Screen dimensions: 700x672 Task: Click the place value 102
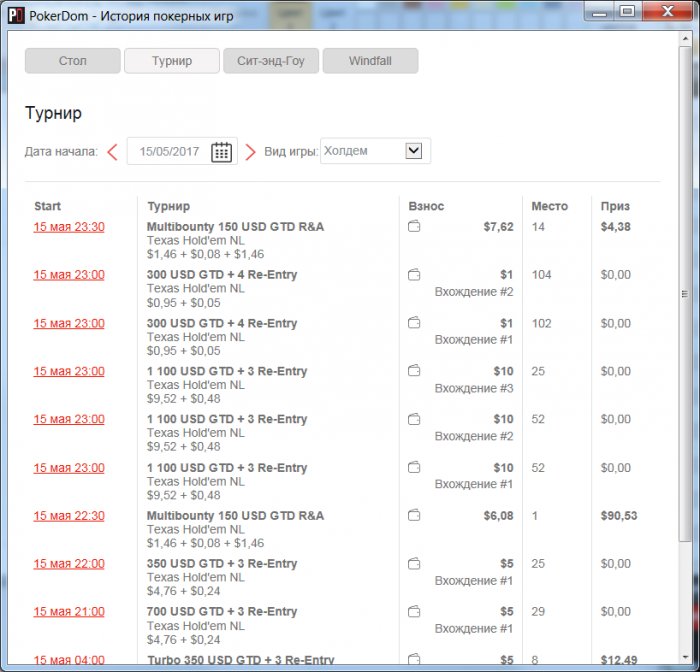(x=541, y=323)
